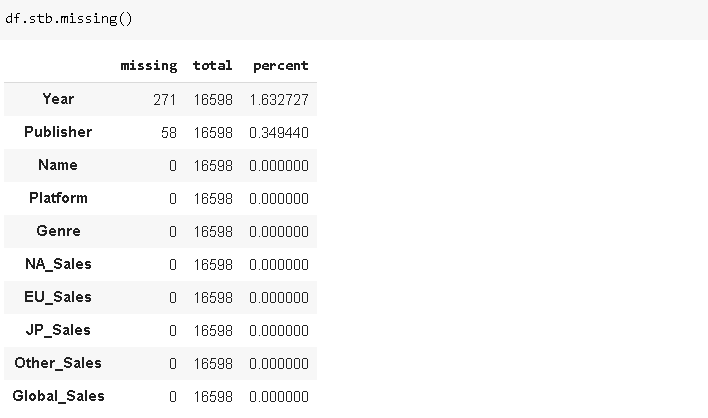
Task: Select missing value 58 for Publisher
Action: click(168, 133)
